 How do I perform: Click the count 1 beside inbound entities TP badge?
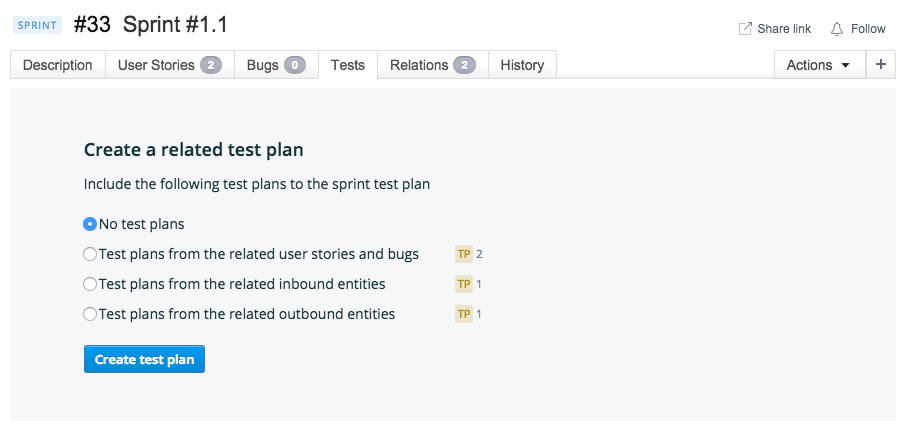[x=479, y=284]
